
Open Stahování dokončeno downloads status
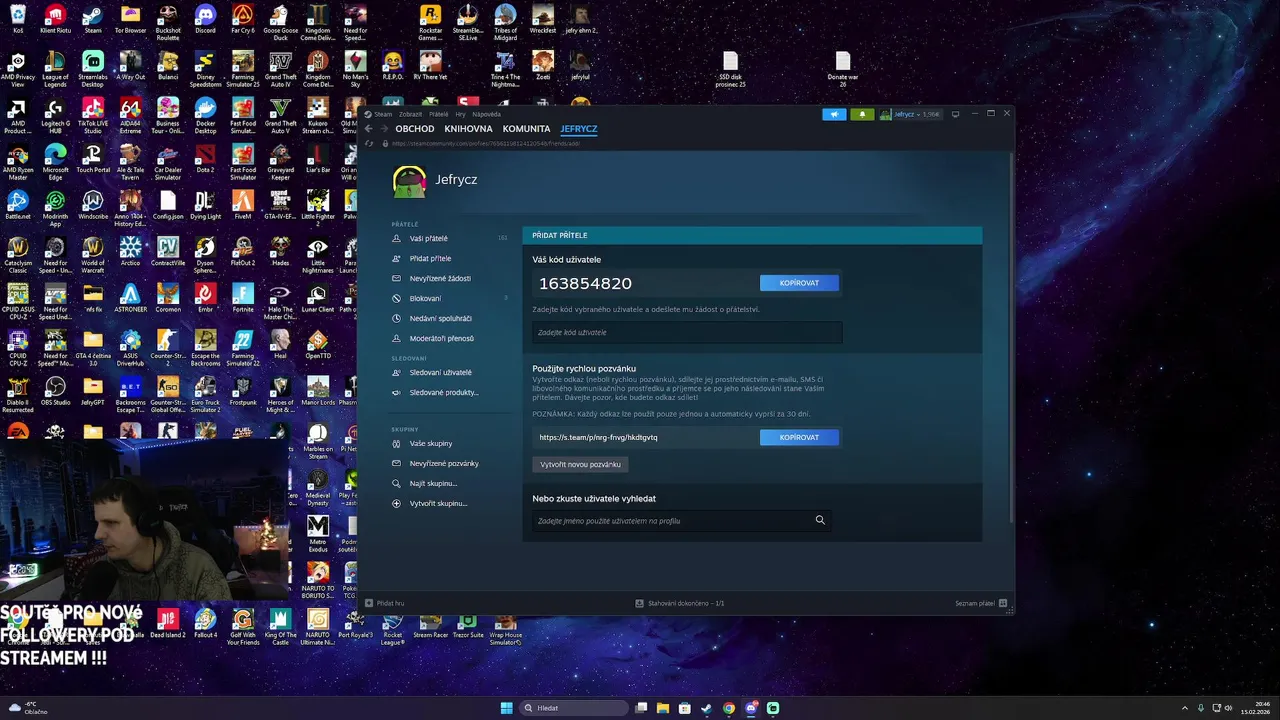(x=680, y=603)
